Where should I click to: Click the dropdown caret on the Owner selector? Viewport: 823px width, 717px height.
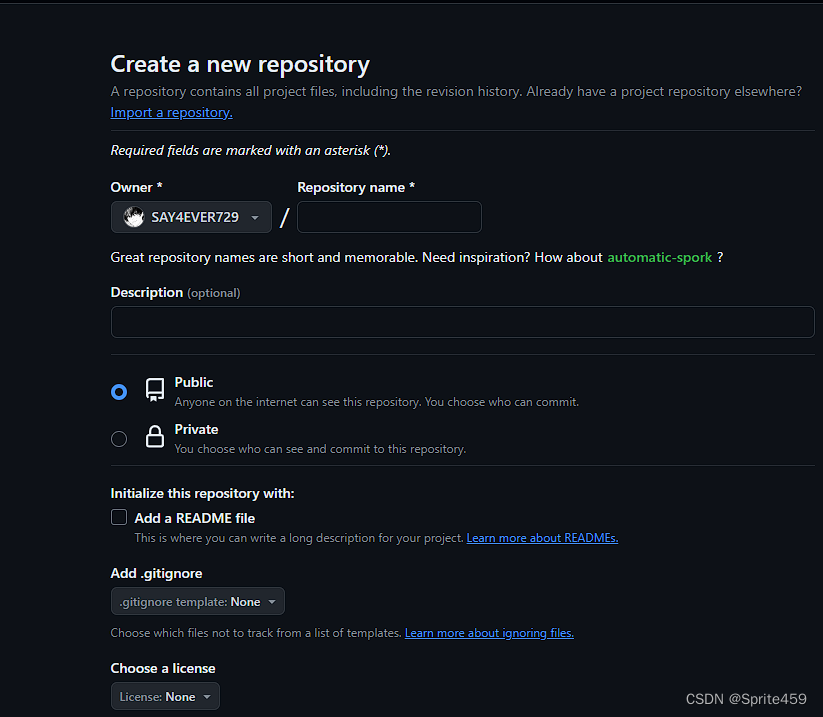coord(256,217)
